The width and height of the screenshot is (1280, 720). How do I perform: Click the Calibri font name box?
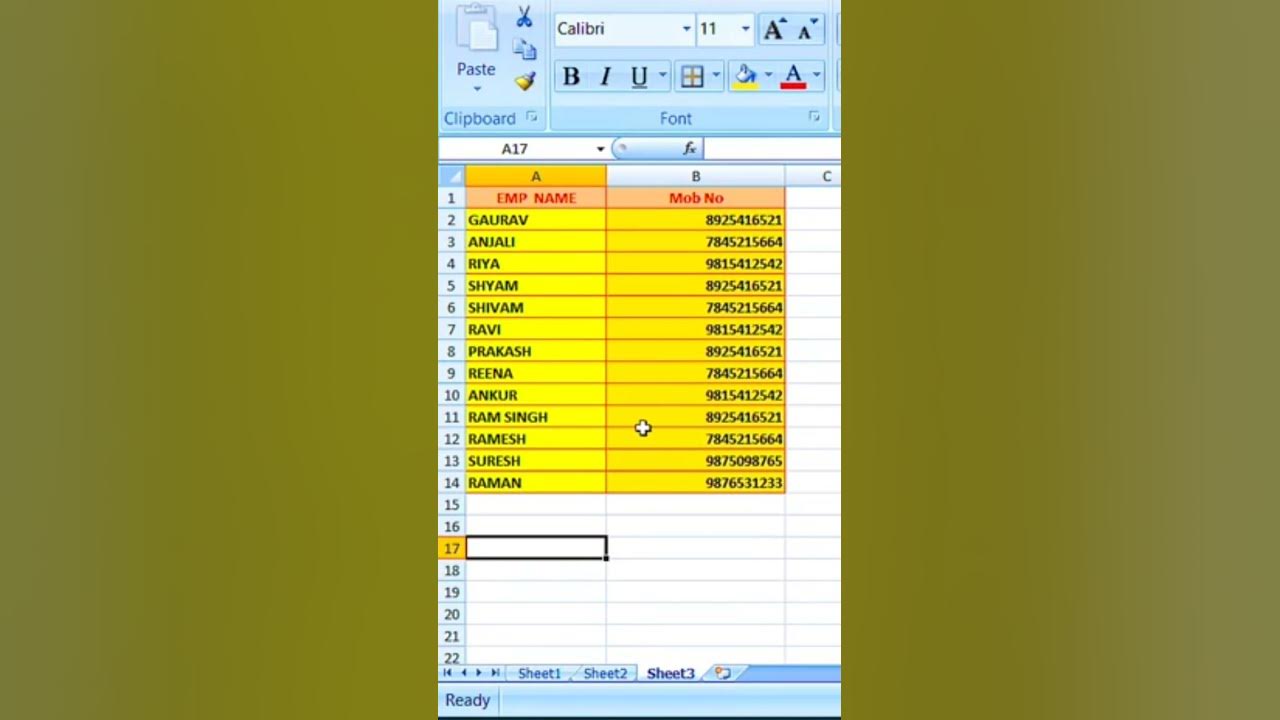coord(616,29)
